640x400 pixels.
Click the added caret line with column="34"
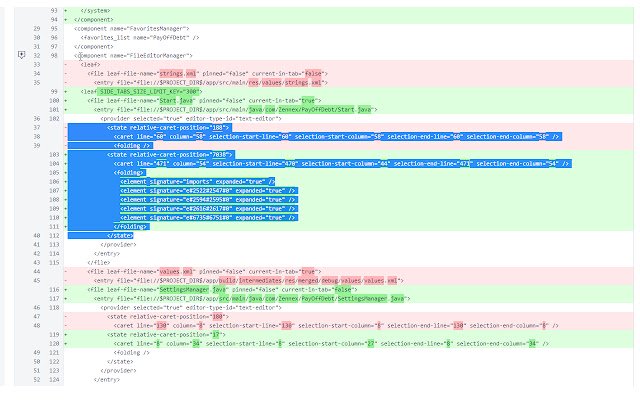point(331,343)
